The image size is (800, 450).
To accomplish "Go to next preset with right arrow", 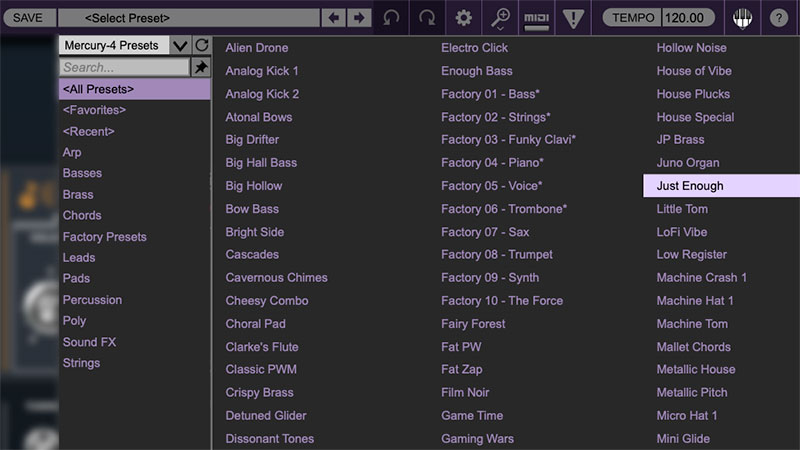I will coord(359,18).
